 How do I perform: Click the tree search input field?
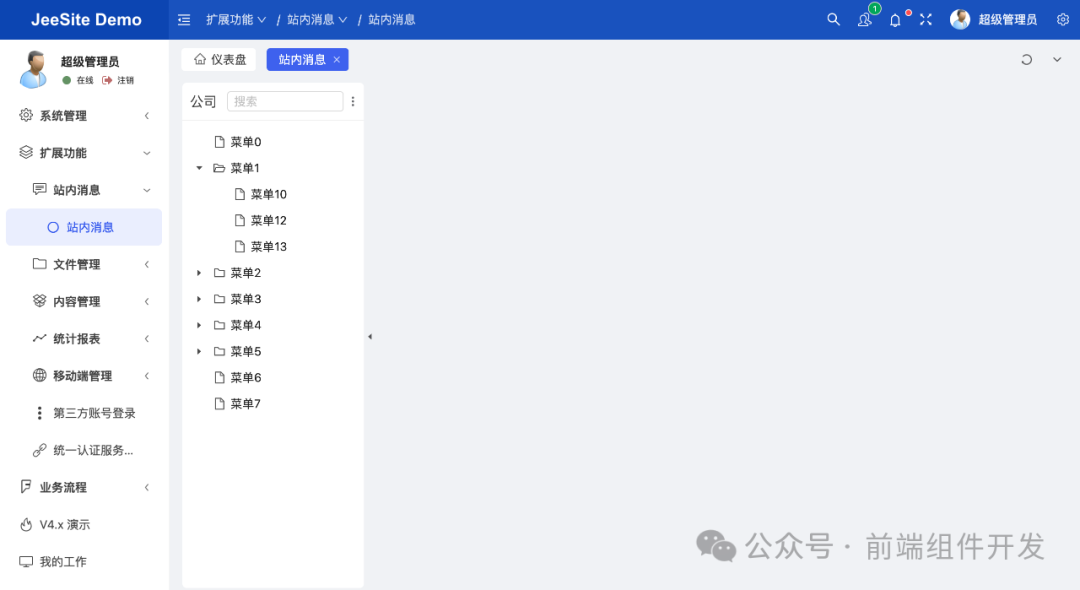(285, 101)
